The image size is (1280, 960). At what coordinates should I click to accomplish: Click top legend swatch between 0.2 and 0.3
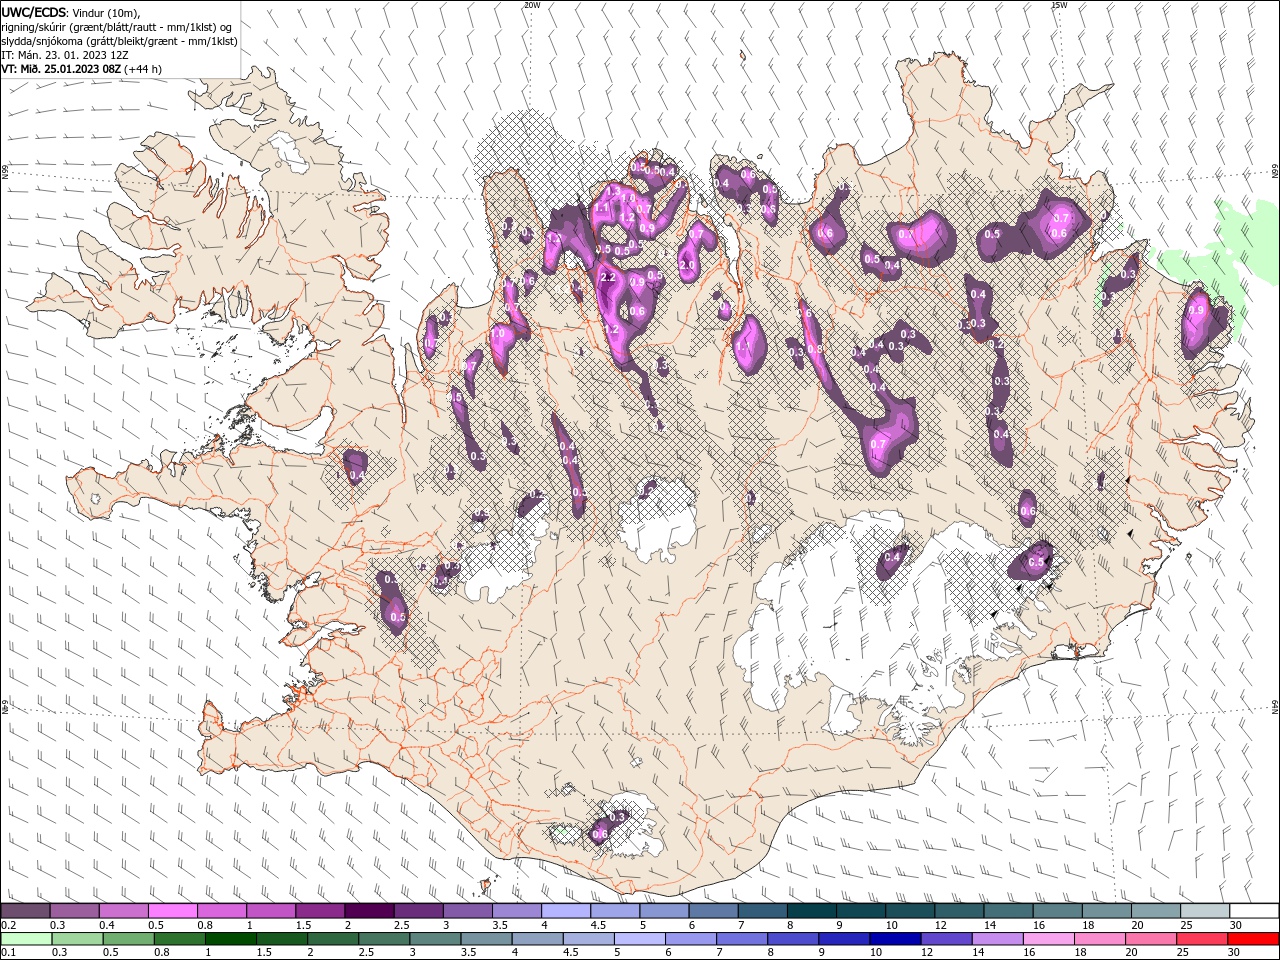[26, 911]
